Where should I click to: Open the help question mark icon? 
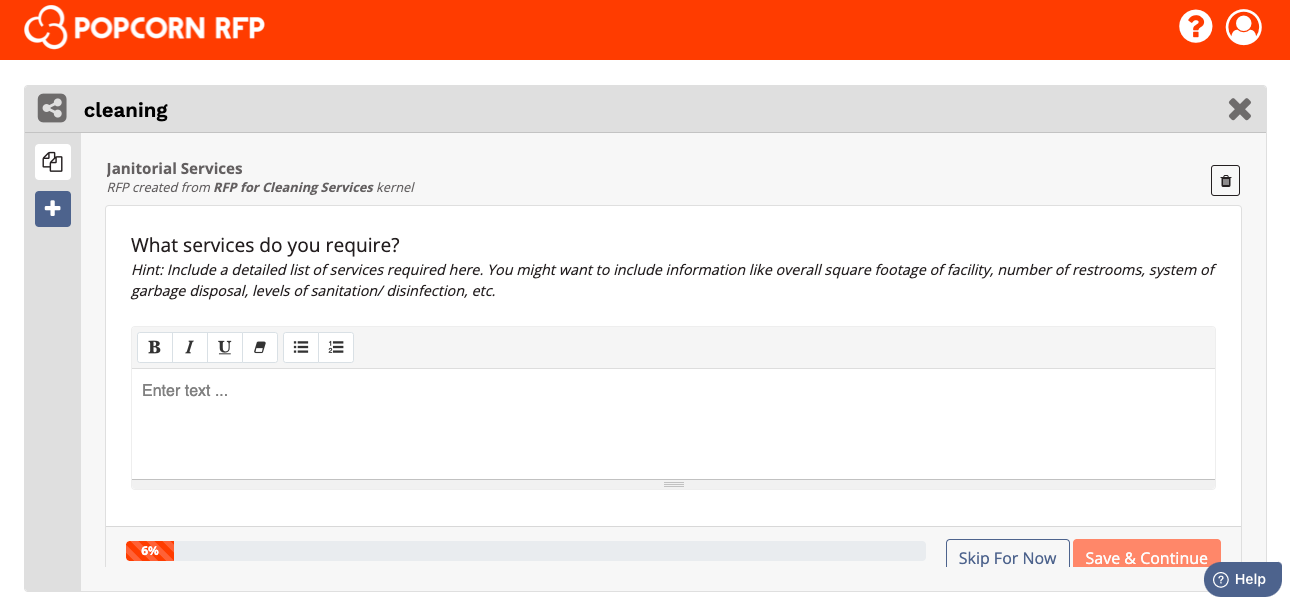pyautogui.click(x=1195, y=26)
